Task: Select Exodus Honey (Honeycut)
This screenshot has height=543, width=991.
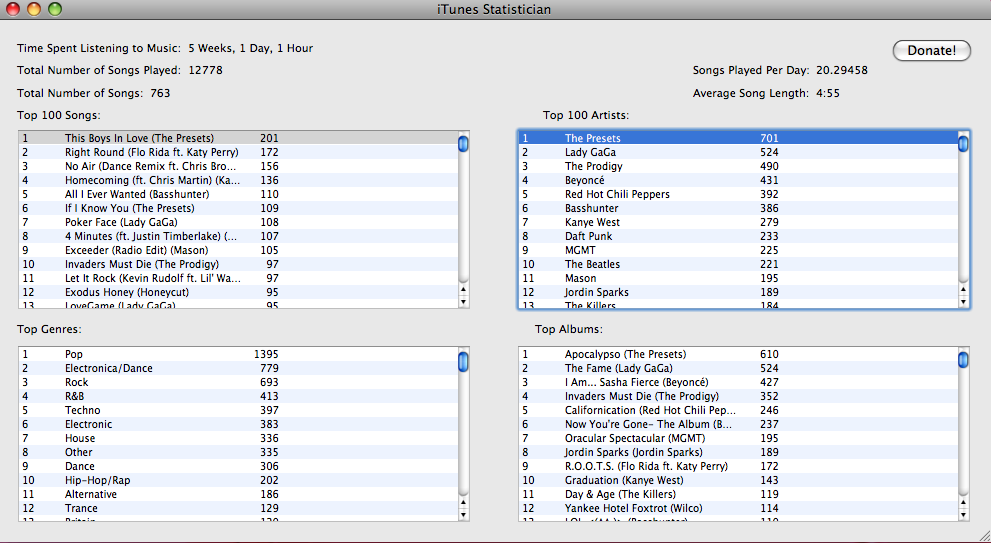Action: point(238,292)
